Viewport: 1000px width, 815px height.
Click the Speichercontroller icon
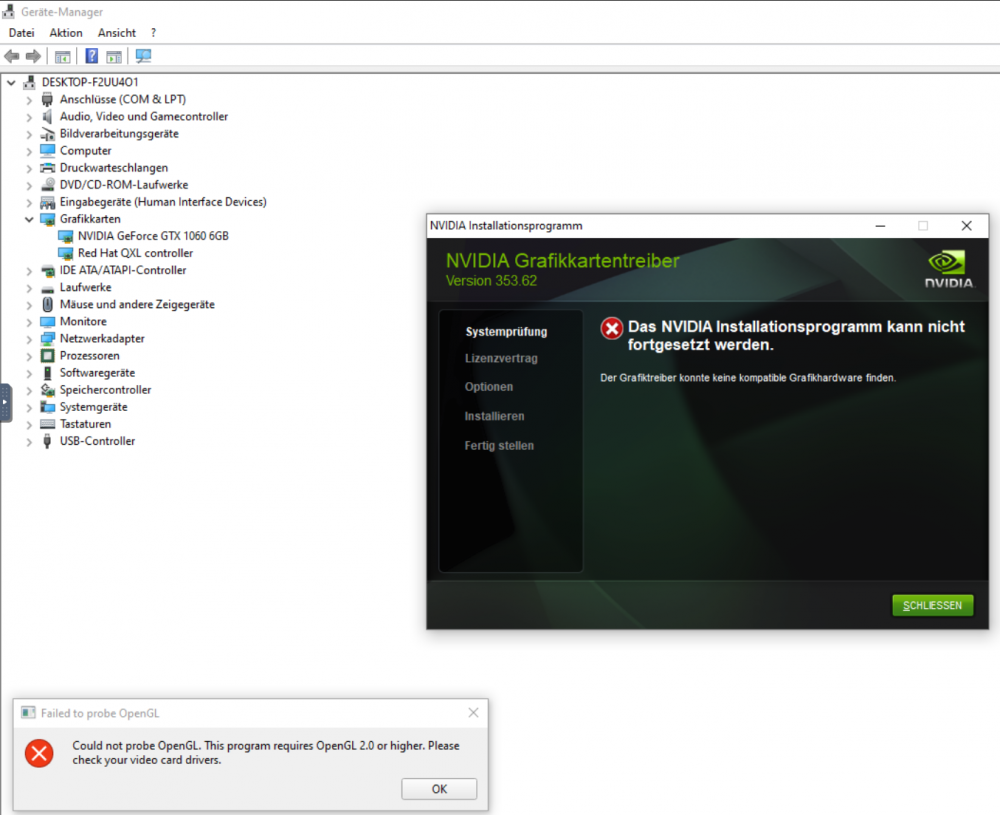pos(47,390)
